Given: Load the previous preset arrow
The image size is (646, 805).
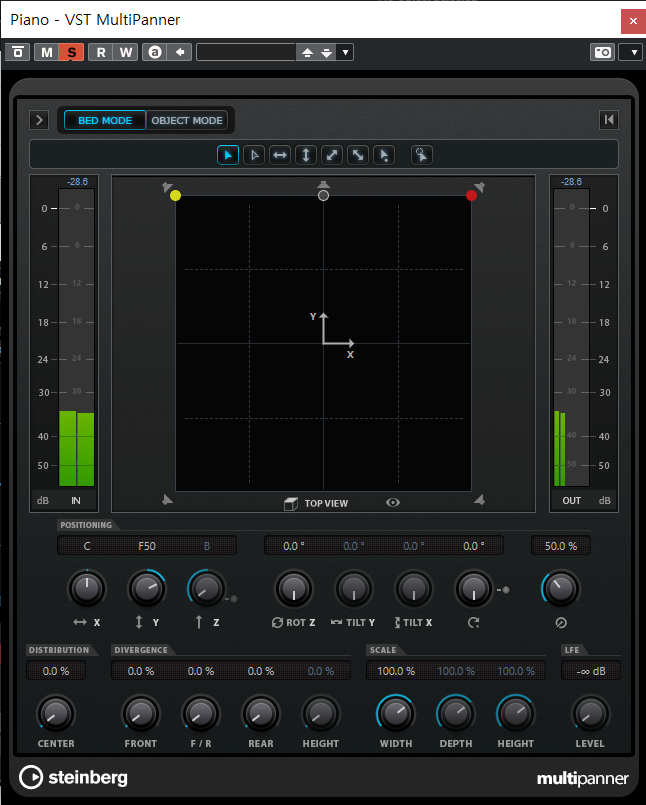Looking at the screenshot, I should tap(307, 52).
